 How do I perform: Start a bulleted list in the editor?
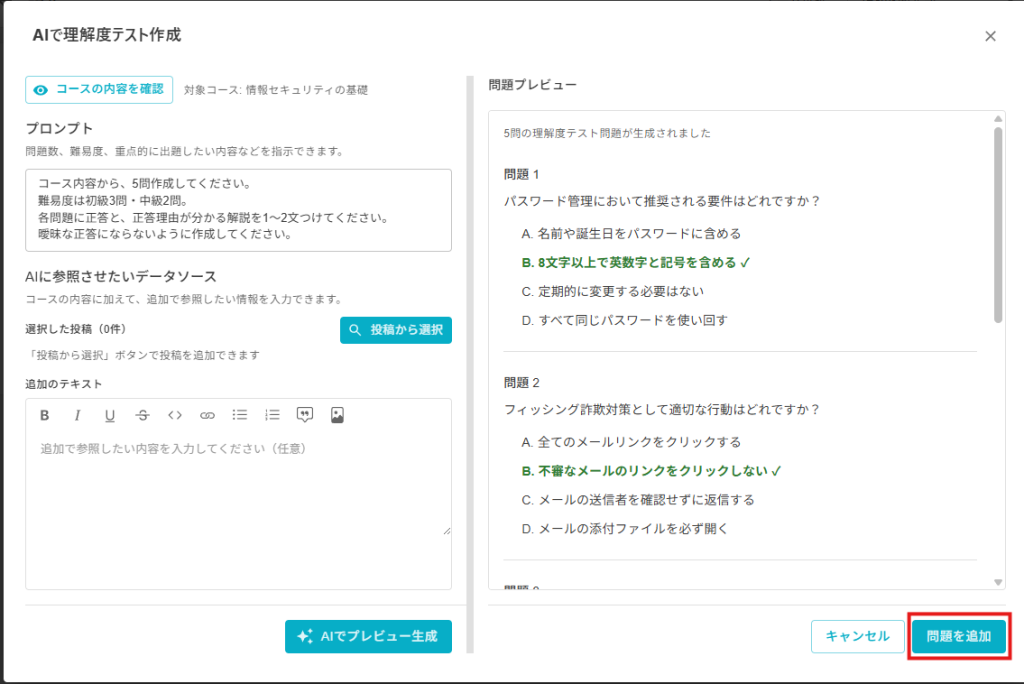(x=240, y=415)
